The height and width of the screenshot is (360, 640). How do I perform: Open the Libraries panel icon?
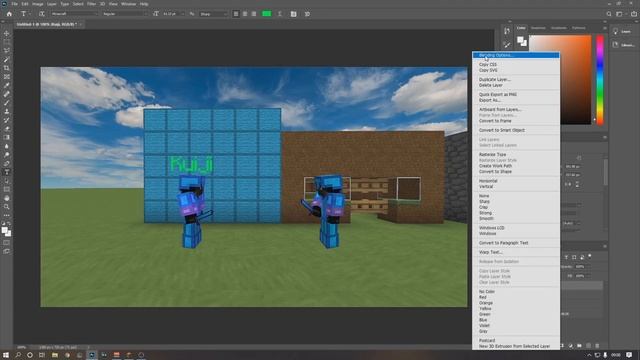coord(623,45)
